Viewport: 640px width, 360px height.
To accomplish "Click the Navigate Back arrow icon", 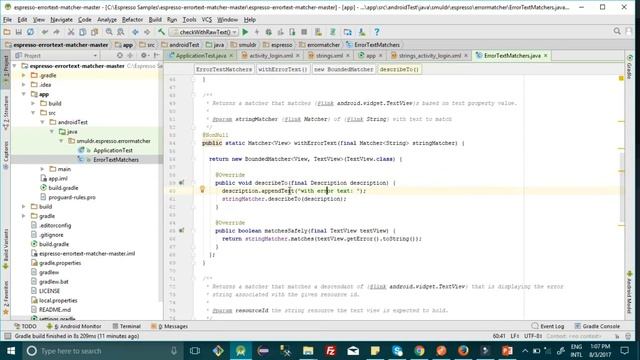I will (x=135, y=32).
